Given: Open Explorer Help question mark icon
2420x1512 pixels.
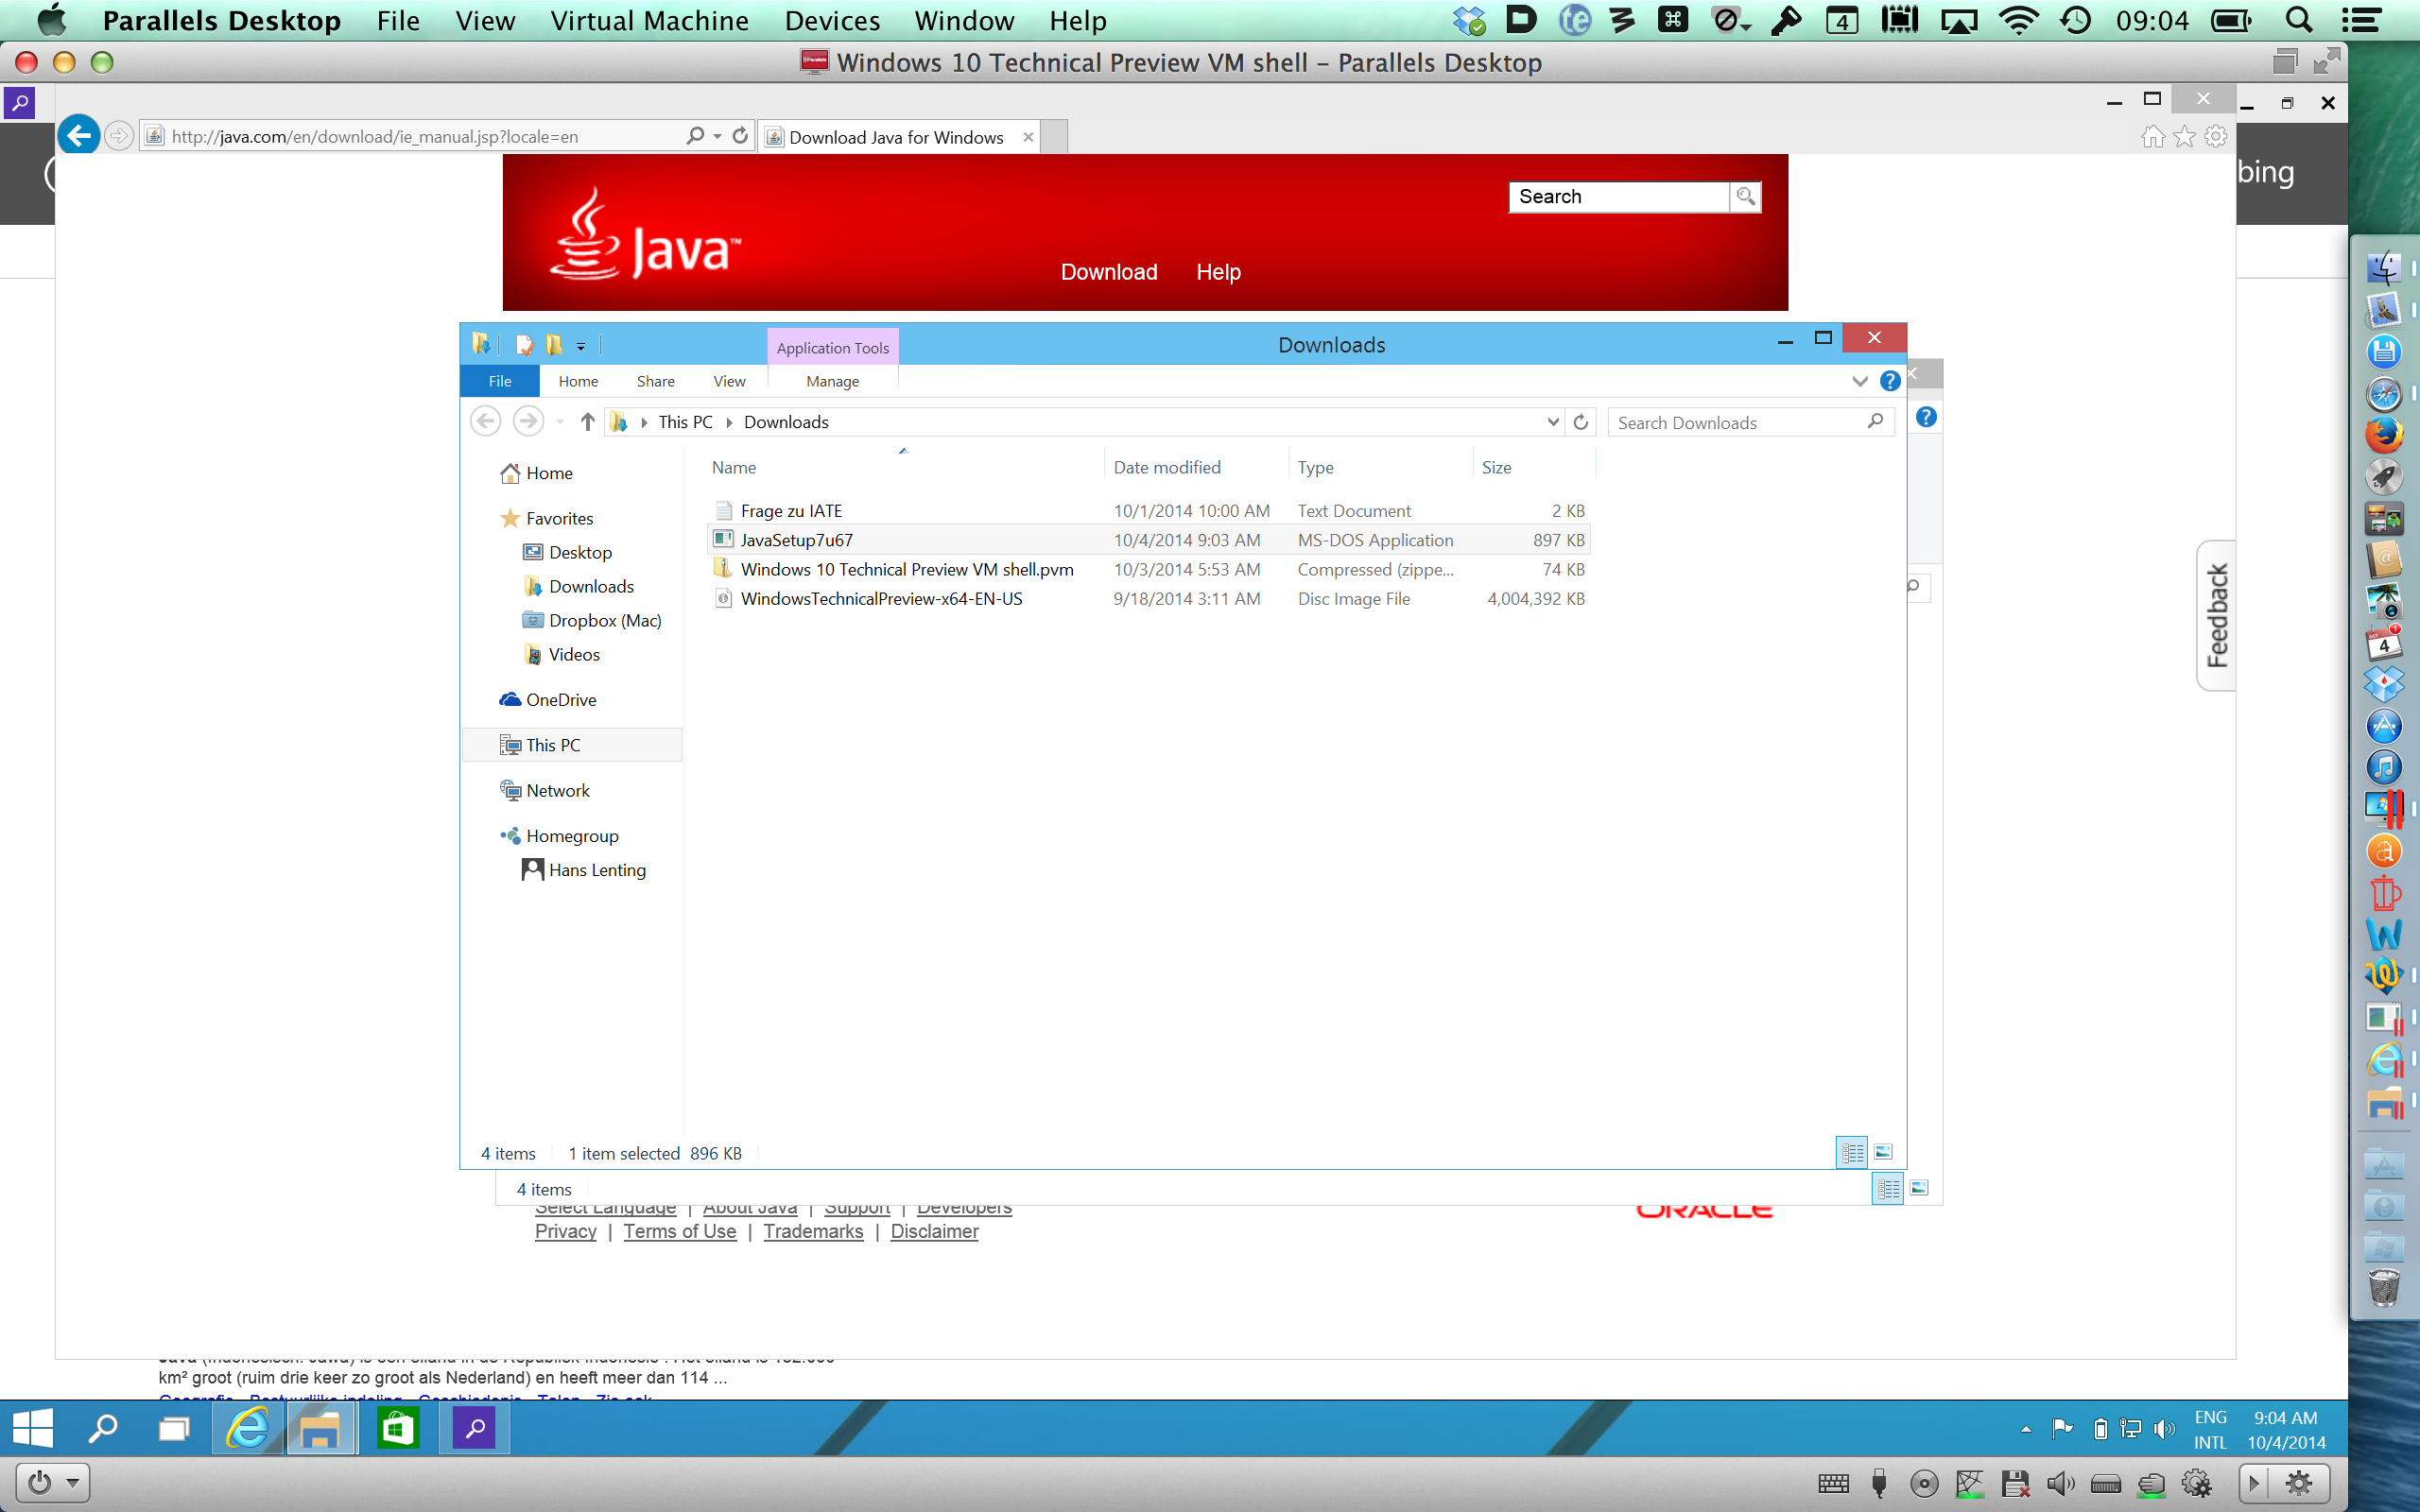Looking at the screenshot, I should coord(1889,381).
